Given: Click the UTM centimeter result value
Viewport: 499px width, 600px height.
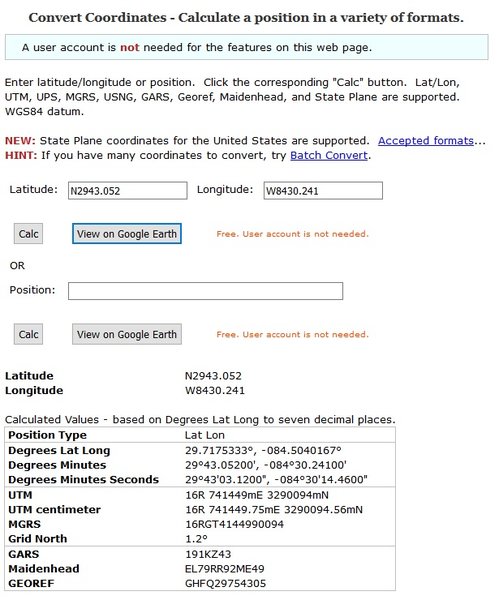Looking at the screenshot, I should click(274, 510).
